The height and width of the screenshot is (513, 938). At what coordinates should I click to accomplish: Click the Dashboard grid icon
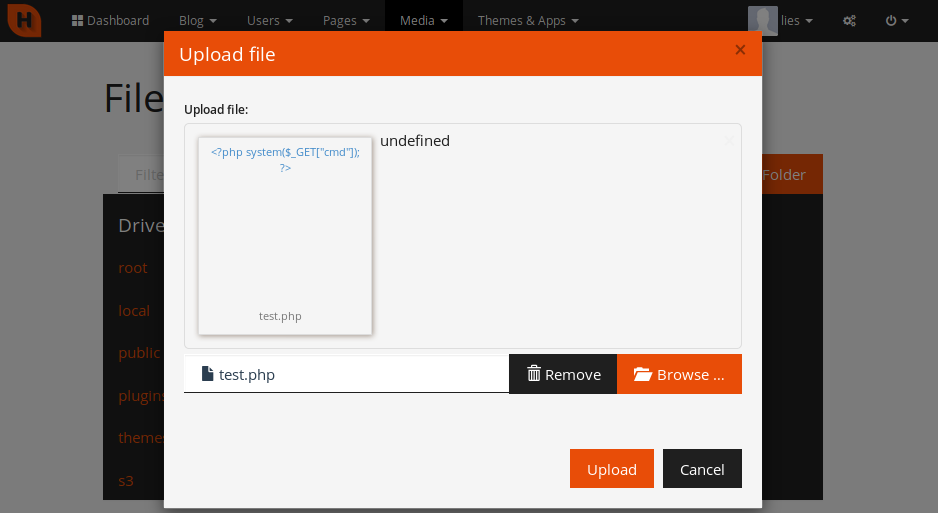coord(77,20)
